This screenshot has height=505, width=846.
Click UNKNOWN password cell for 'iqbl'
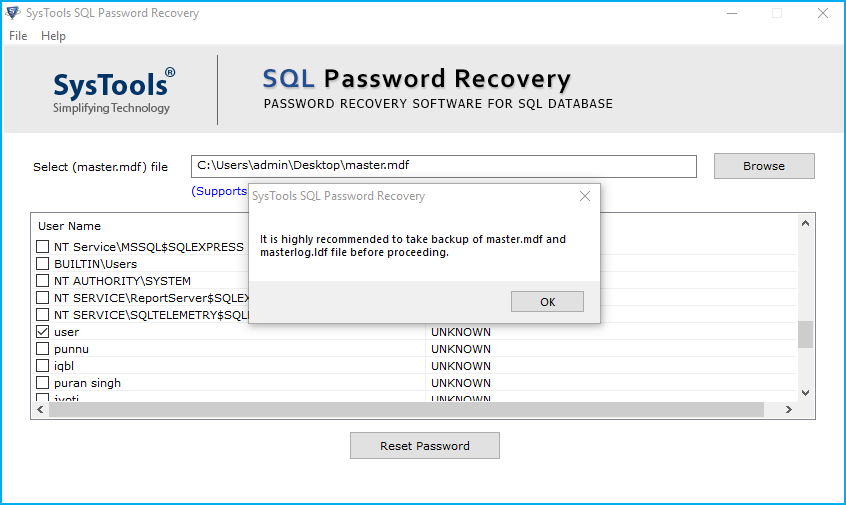click(461, 366)
